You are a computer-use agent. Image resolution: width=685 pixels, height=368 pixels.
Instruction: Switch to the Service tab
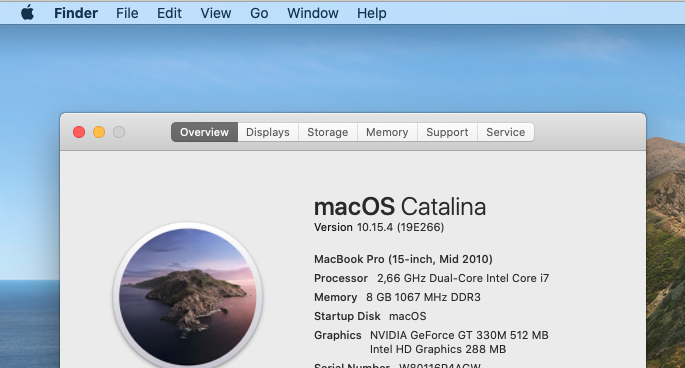click(x=505, y=132)
